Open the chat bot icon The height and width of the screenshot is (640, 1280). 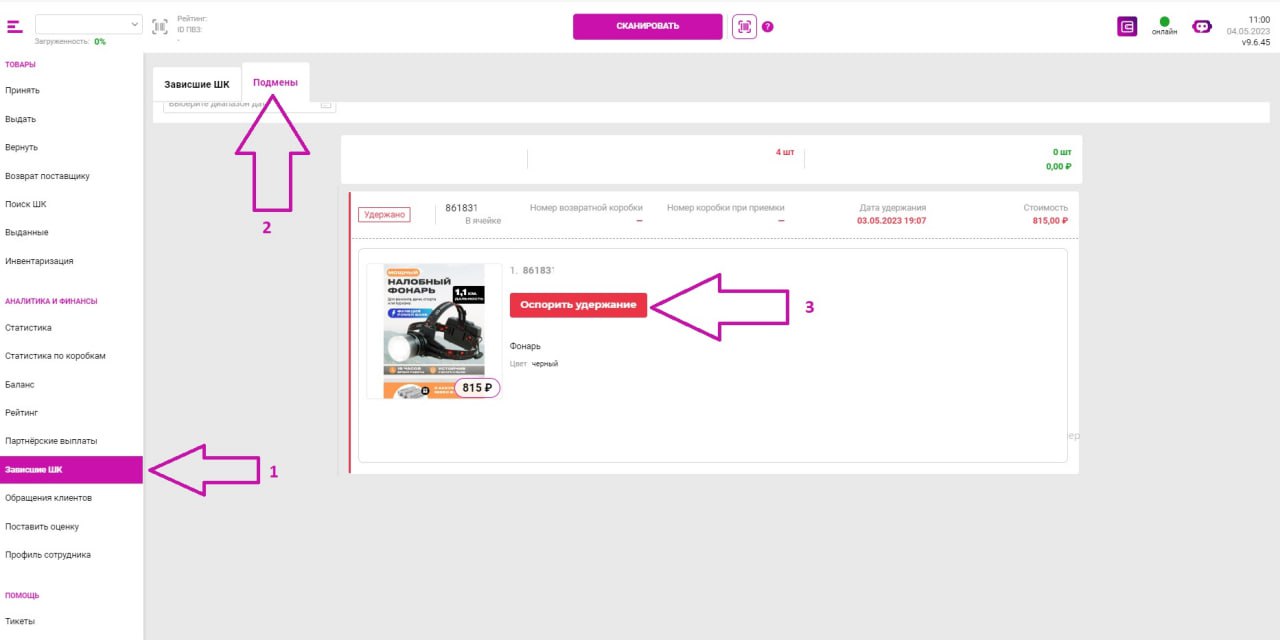click(x=1201, y=27)
